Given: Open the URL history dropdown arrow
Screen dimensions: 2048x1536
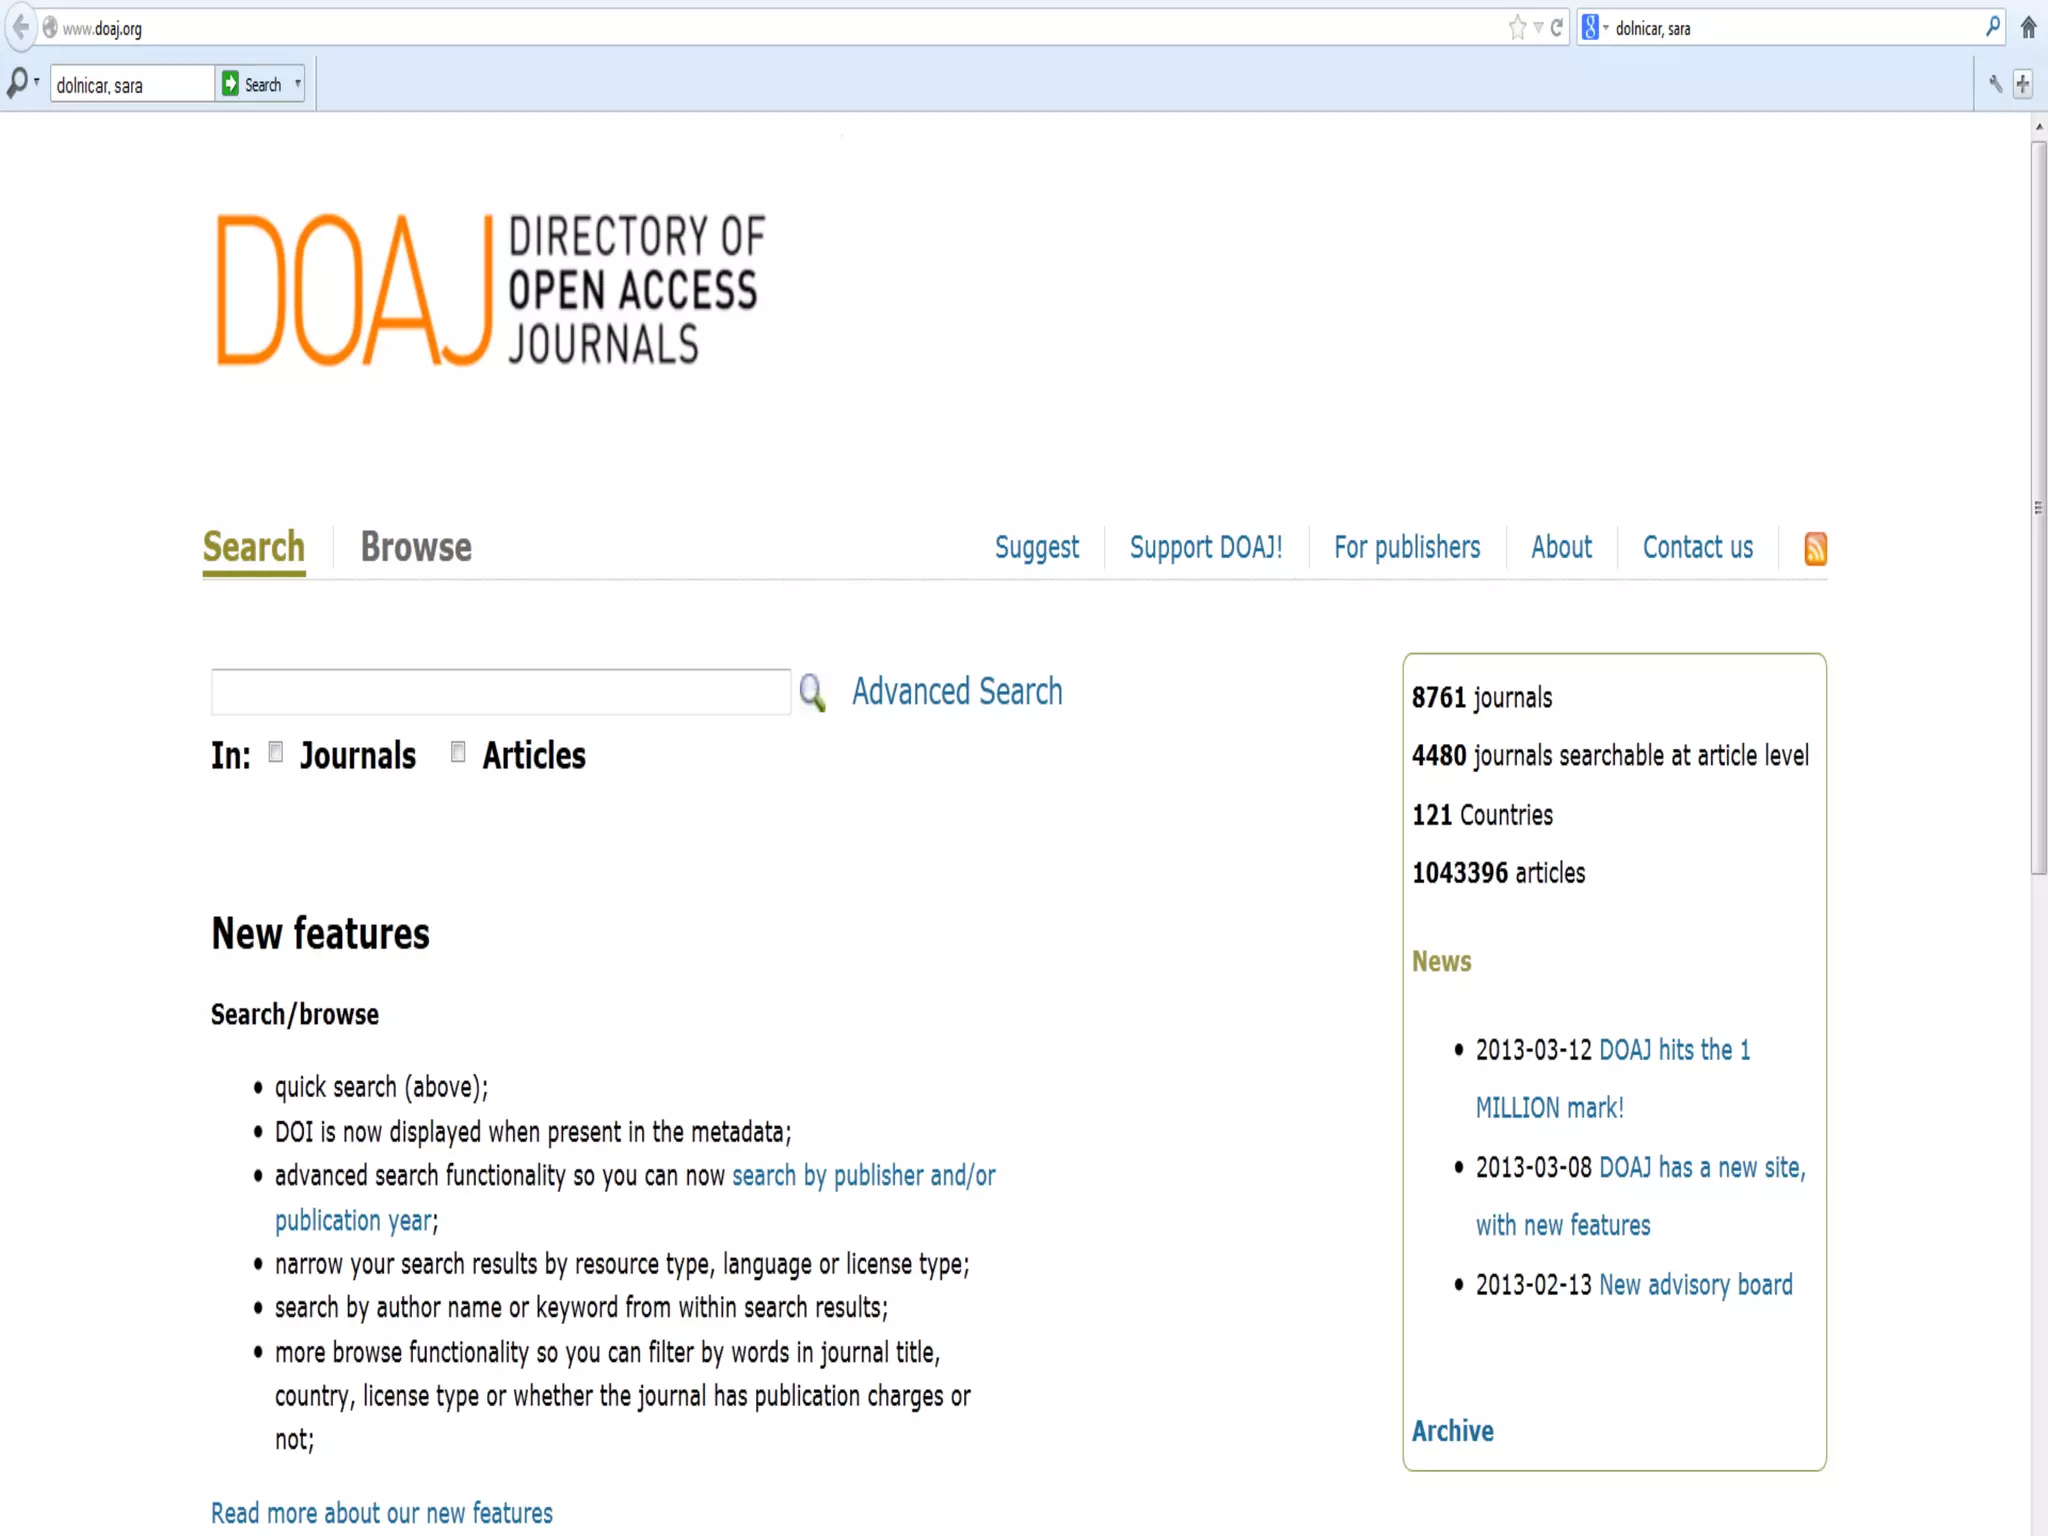Looking at the screenshot, I should pos(1538,28).
